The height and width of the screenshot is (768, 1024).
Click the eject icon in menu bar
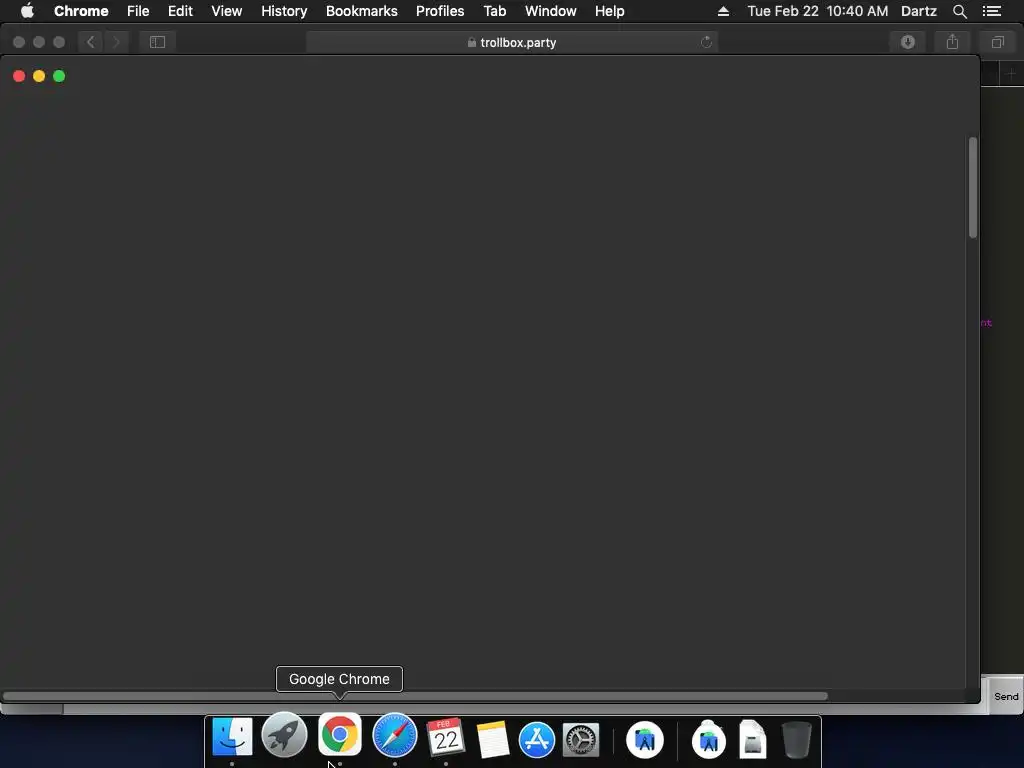tap(723, 11)
